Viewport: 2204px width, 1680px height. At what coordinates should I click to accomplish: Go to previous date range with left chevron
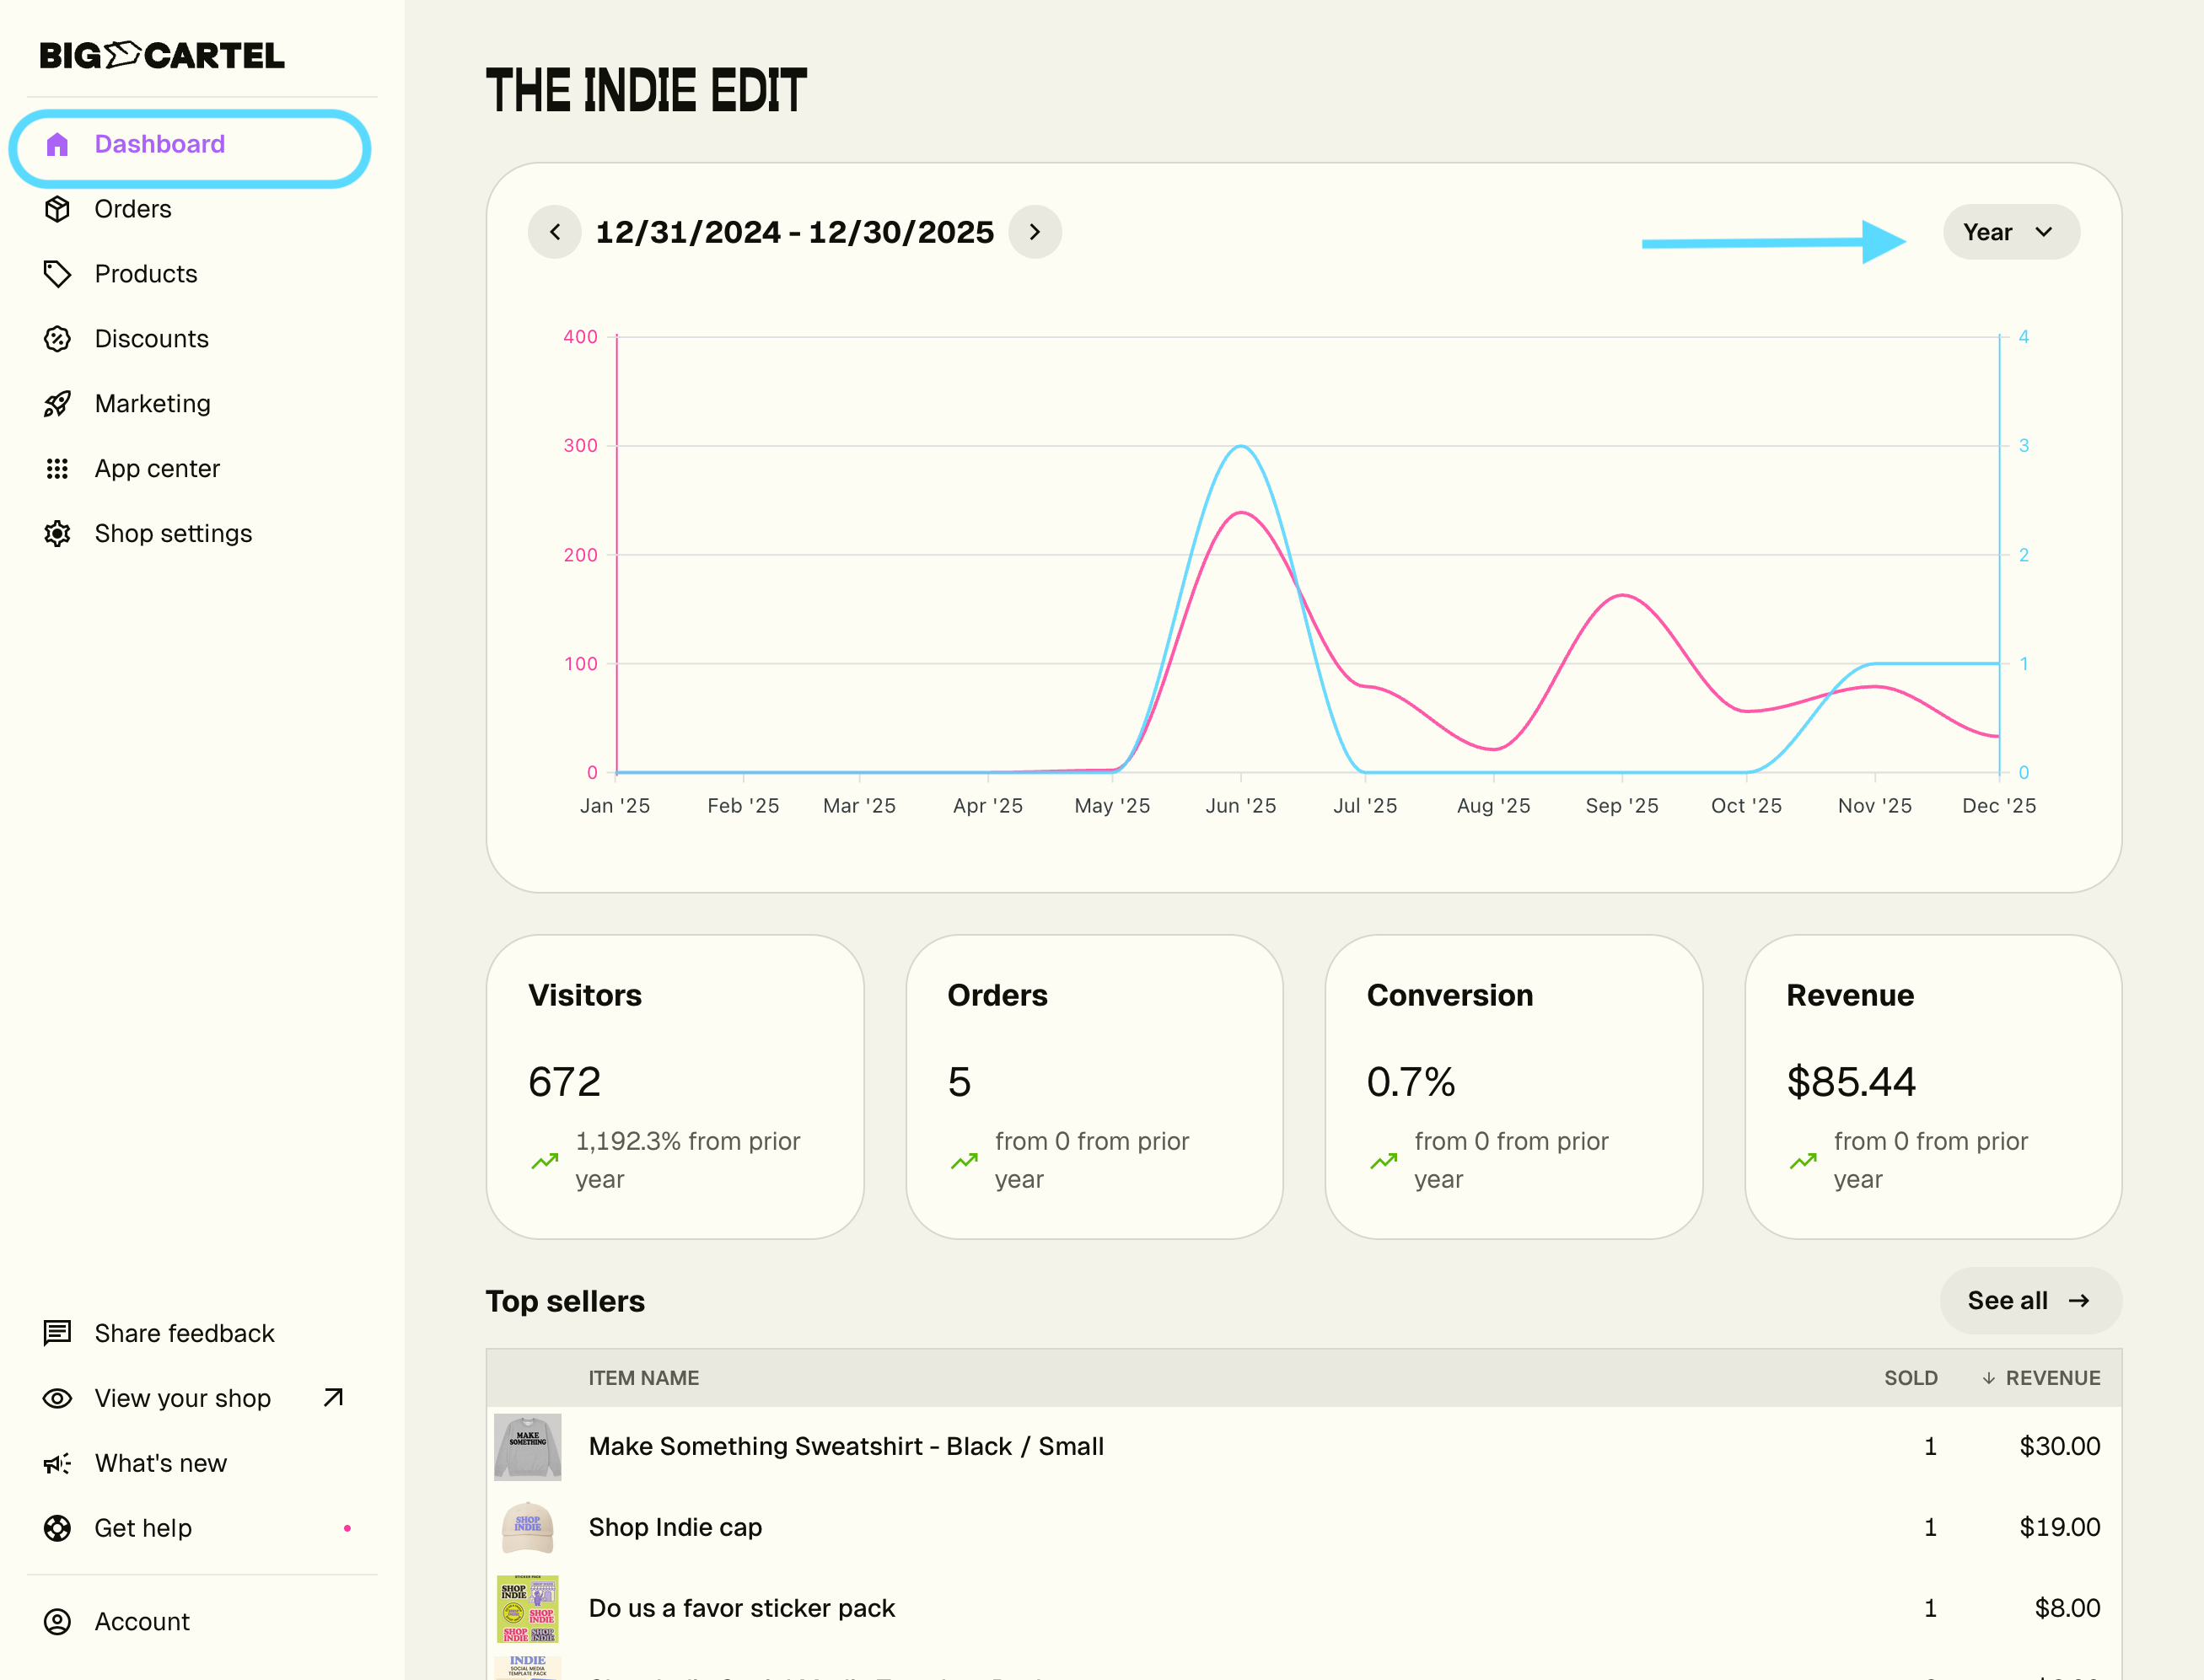[555, 232]
